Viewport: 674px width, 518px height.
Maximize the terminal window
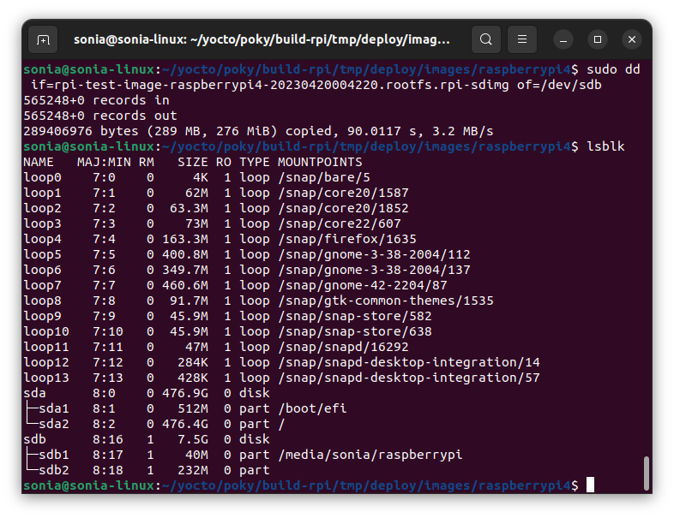(x=597, y=40)
